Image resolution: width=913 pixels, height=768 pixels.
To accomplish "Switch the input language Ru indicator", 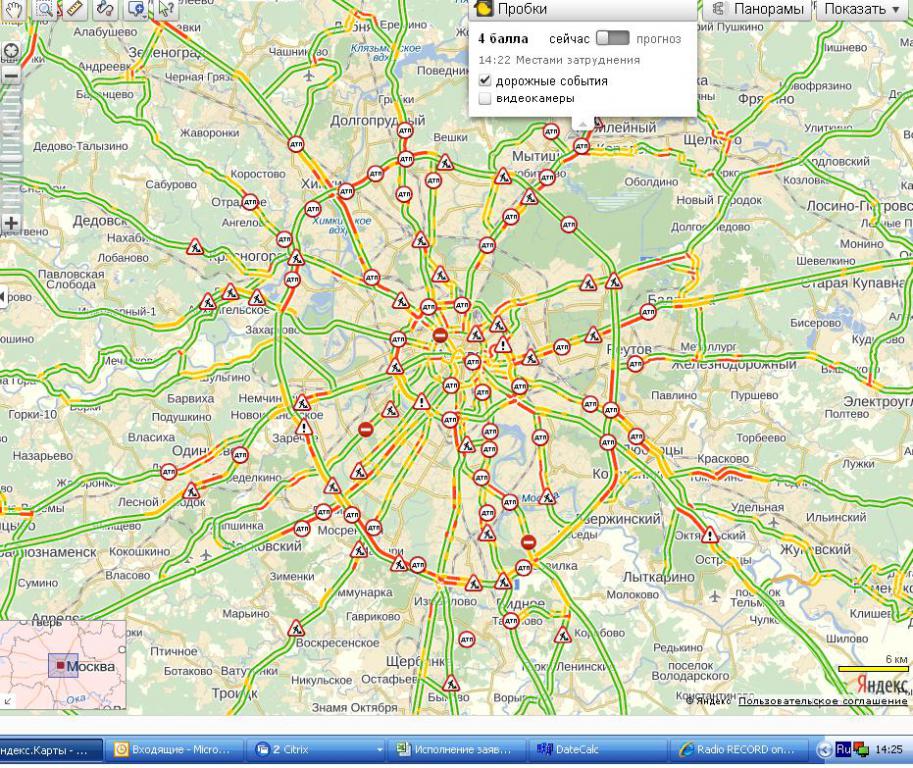I will click(x=843, y=749).
